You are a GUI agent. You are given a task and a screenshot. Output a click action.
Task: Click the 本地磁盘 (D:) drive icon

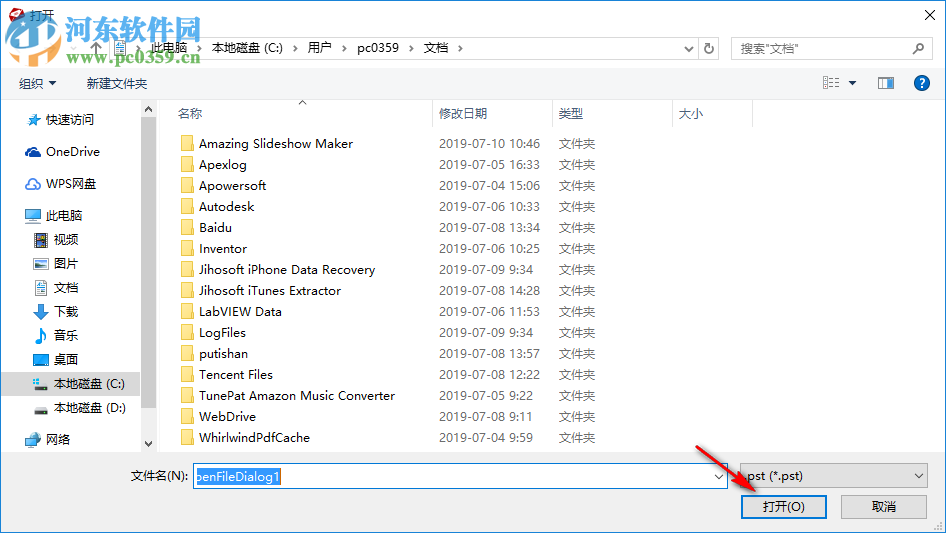40,410
